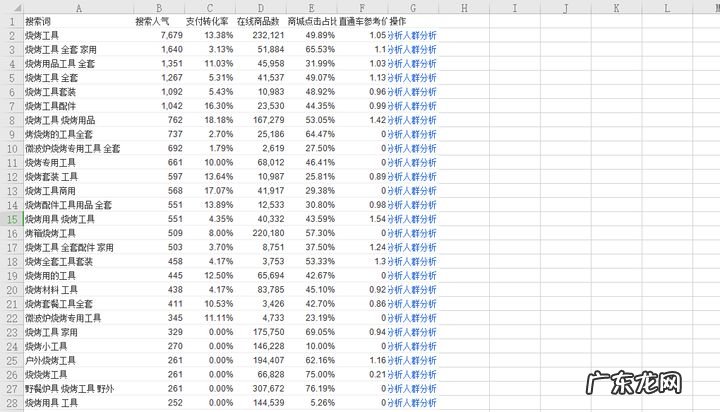Select the 操作 header cell
The width and height of the screenshot is (720, 412).
(413, 22)
